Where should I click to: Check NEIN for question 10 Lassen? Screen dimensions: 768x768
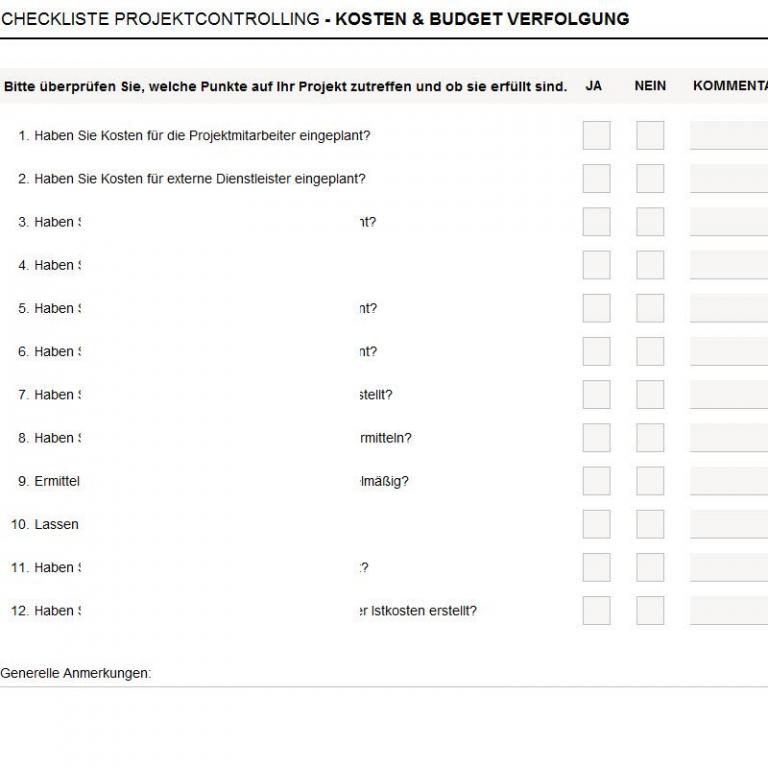point(650,524)
